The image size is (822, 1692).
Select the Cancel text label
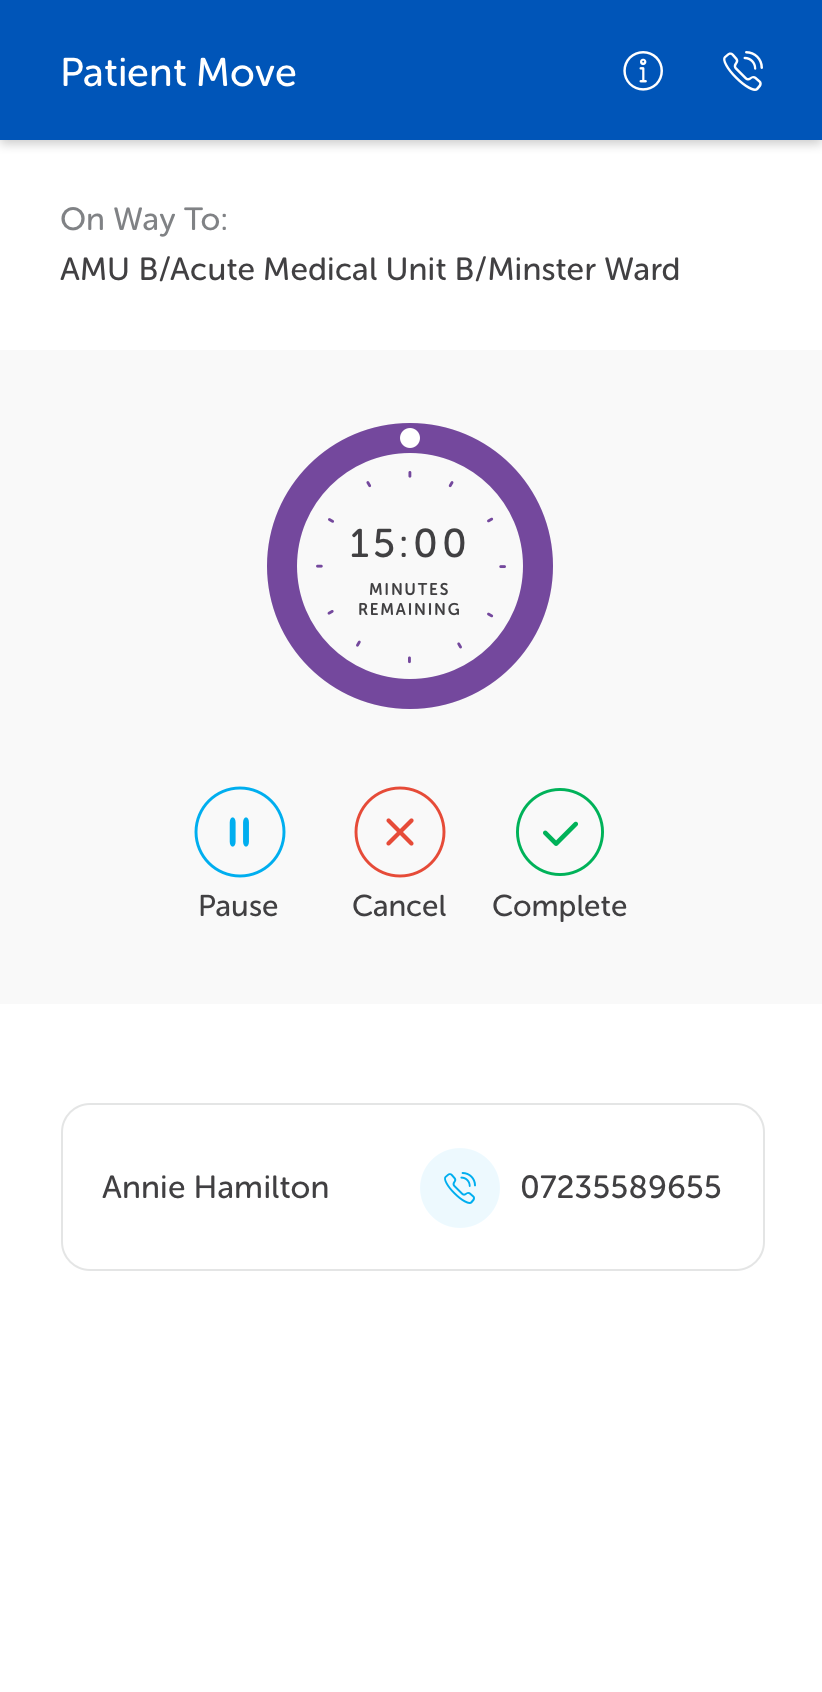pos(399,906)
